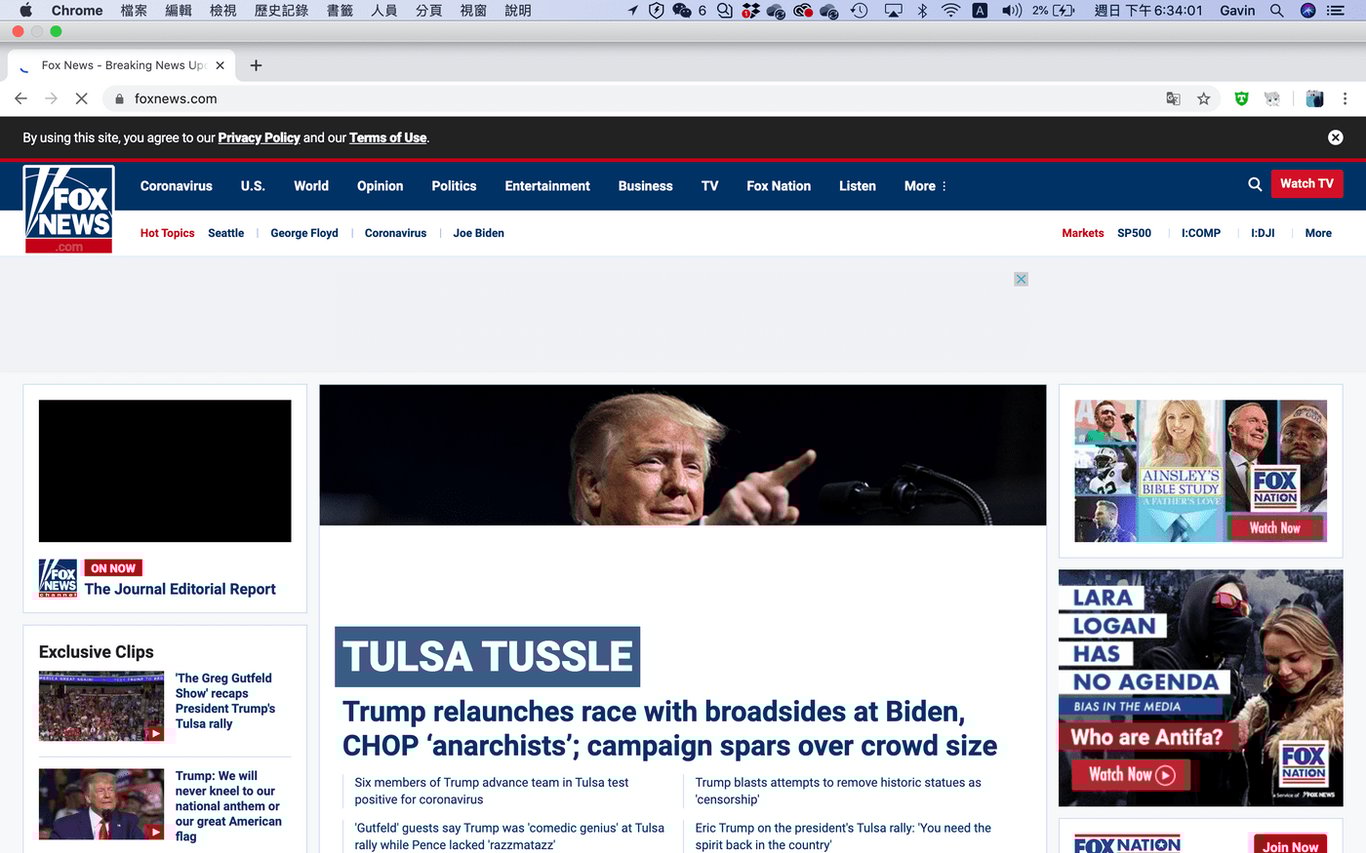Read Trump blasts attempts to remove statues story
This screenshot has height=853, width=1366.
point(838,791)
